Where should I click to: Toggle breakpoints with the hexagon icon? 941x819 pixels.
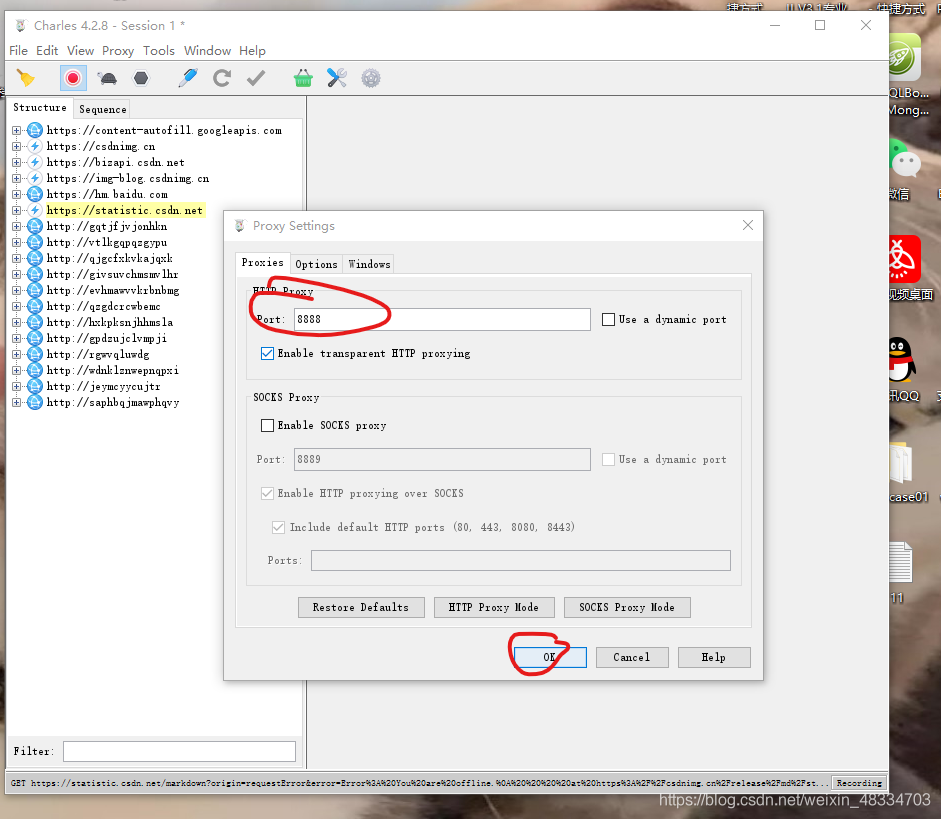141,78
